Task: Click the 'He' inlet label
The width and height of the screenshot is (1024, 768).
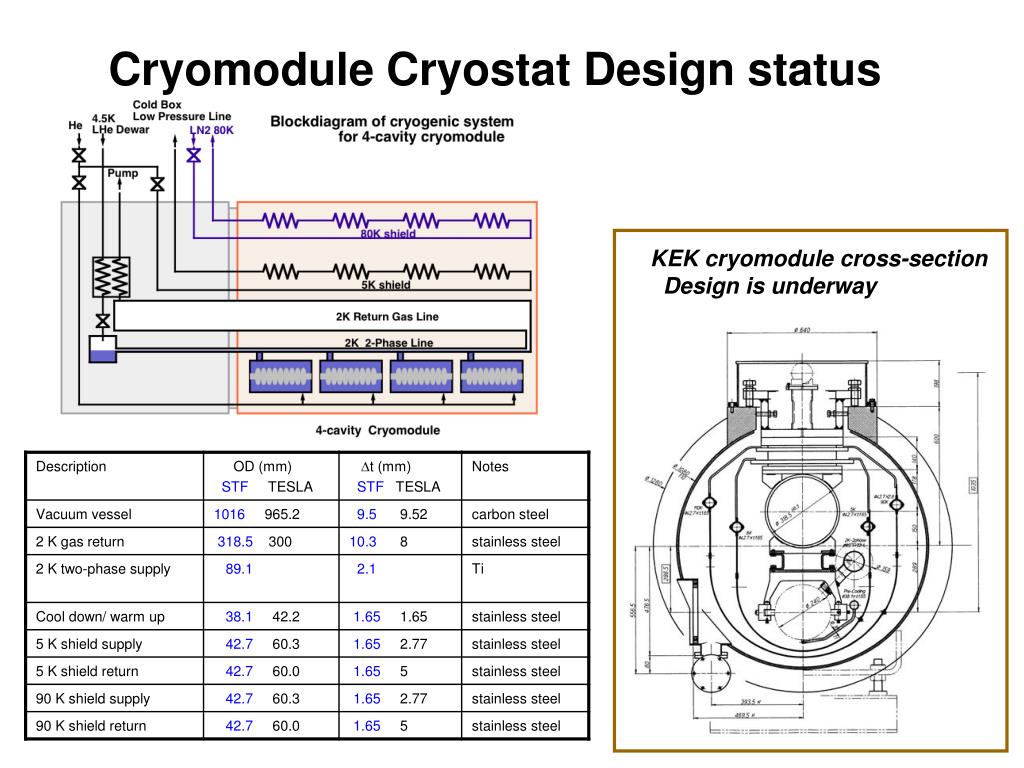Action: (x=76, y=125)
